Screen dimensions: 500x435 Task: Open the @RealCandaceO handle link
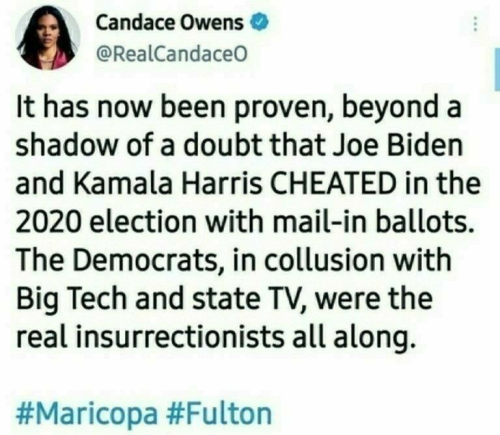(x=172, y=53)
